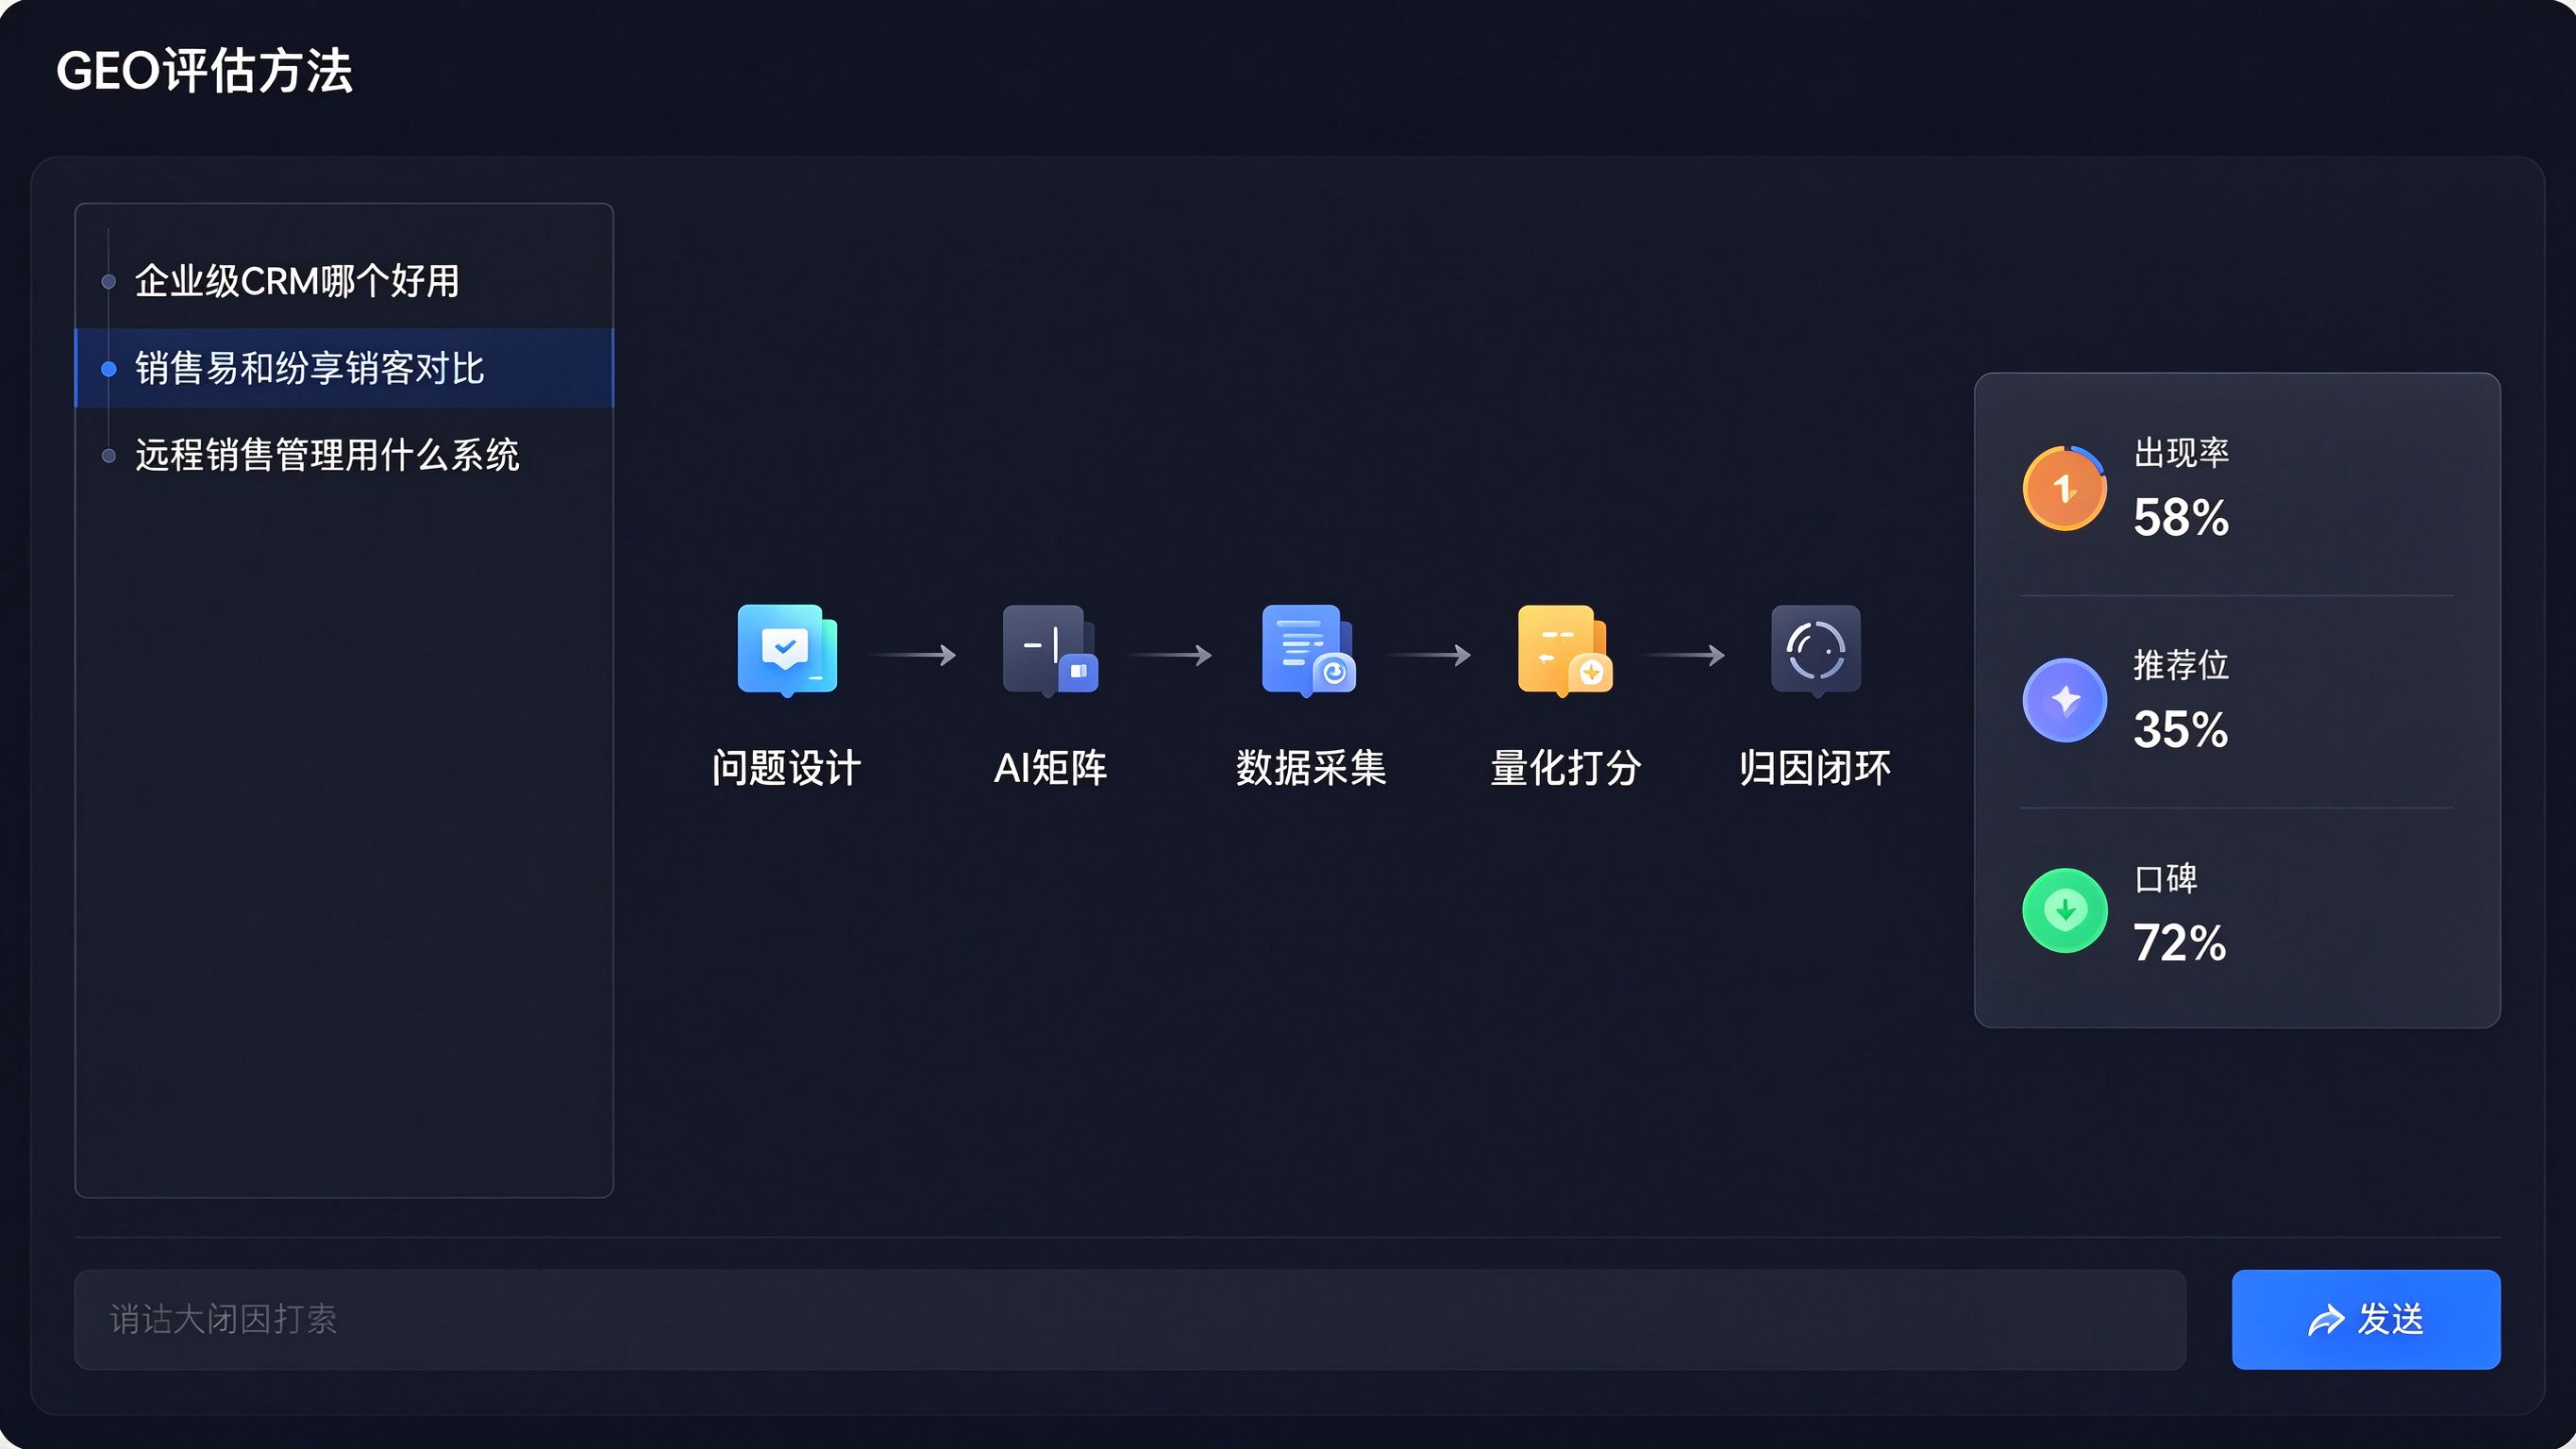The height and width of the screenshot is (1449, 2576).
Task: Click the purple 推荐位 star icon
Action: point(2064,700)
